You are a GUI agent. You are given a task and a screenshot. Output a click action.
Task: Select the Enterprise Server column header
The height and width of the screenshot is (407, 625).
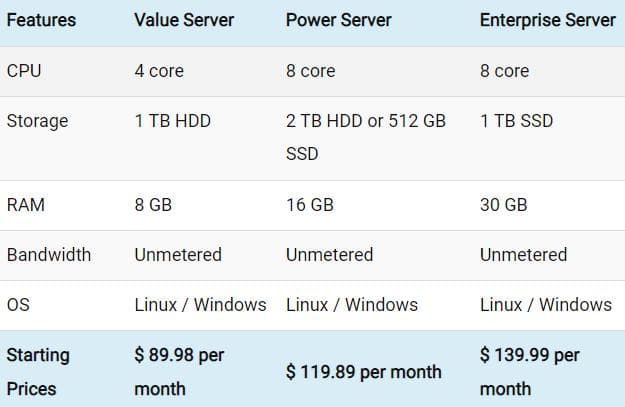coord(547,20)
